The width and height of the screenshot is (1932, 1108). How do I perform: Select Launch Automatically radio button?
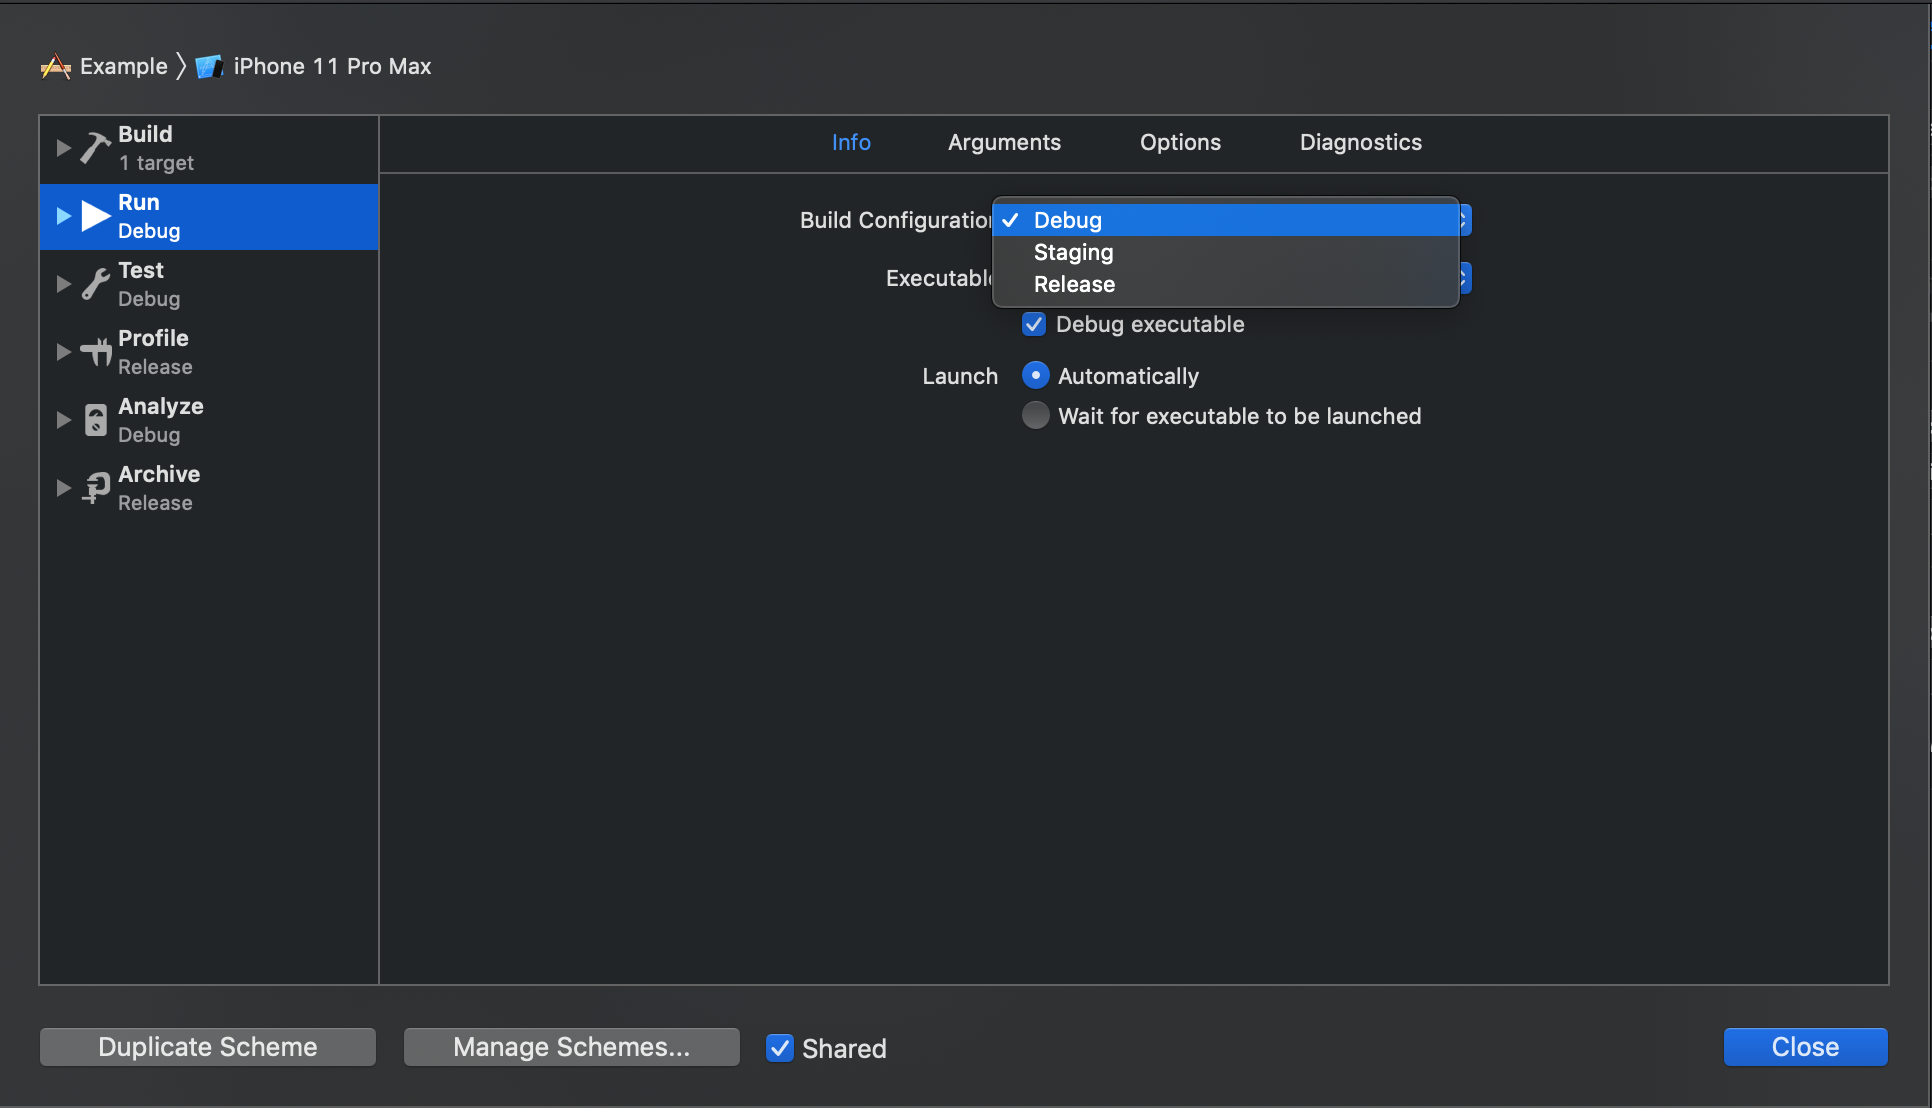[1034, 376]
